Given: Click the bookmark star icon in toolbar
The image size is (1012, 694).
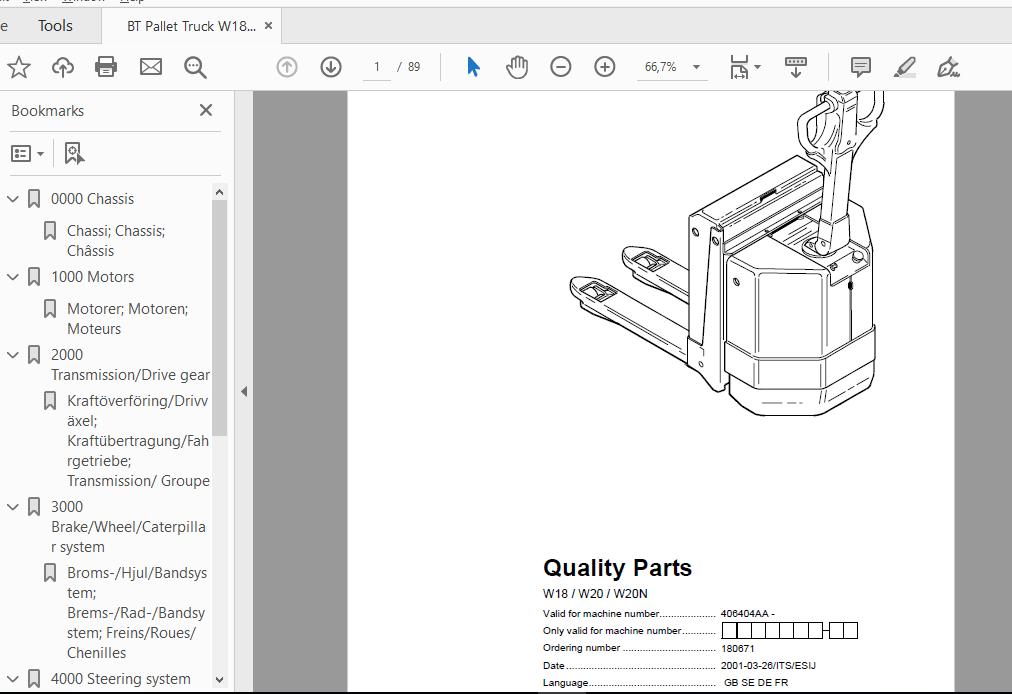Looking at the screenshot, I should click(x=19, y=67).
